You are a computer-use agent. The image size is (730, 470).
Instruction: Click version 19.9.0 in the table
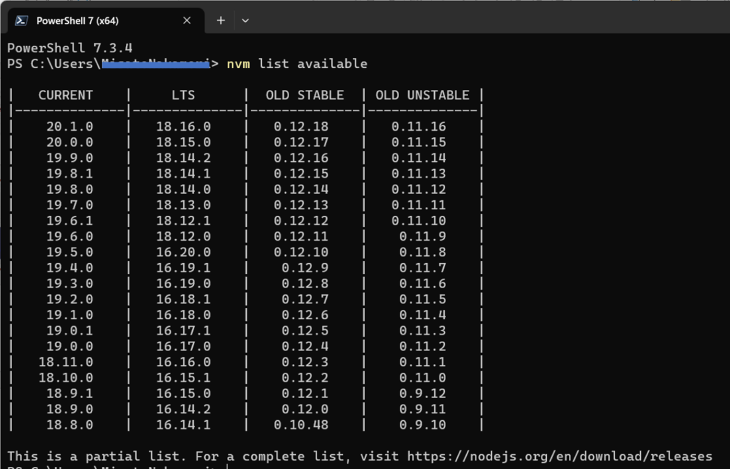click(x=69, y=158)
